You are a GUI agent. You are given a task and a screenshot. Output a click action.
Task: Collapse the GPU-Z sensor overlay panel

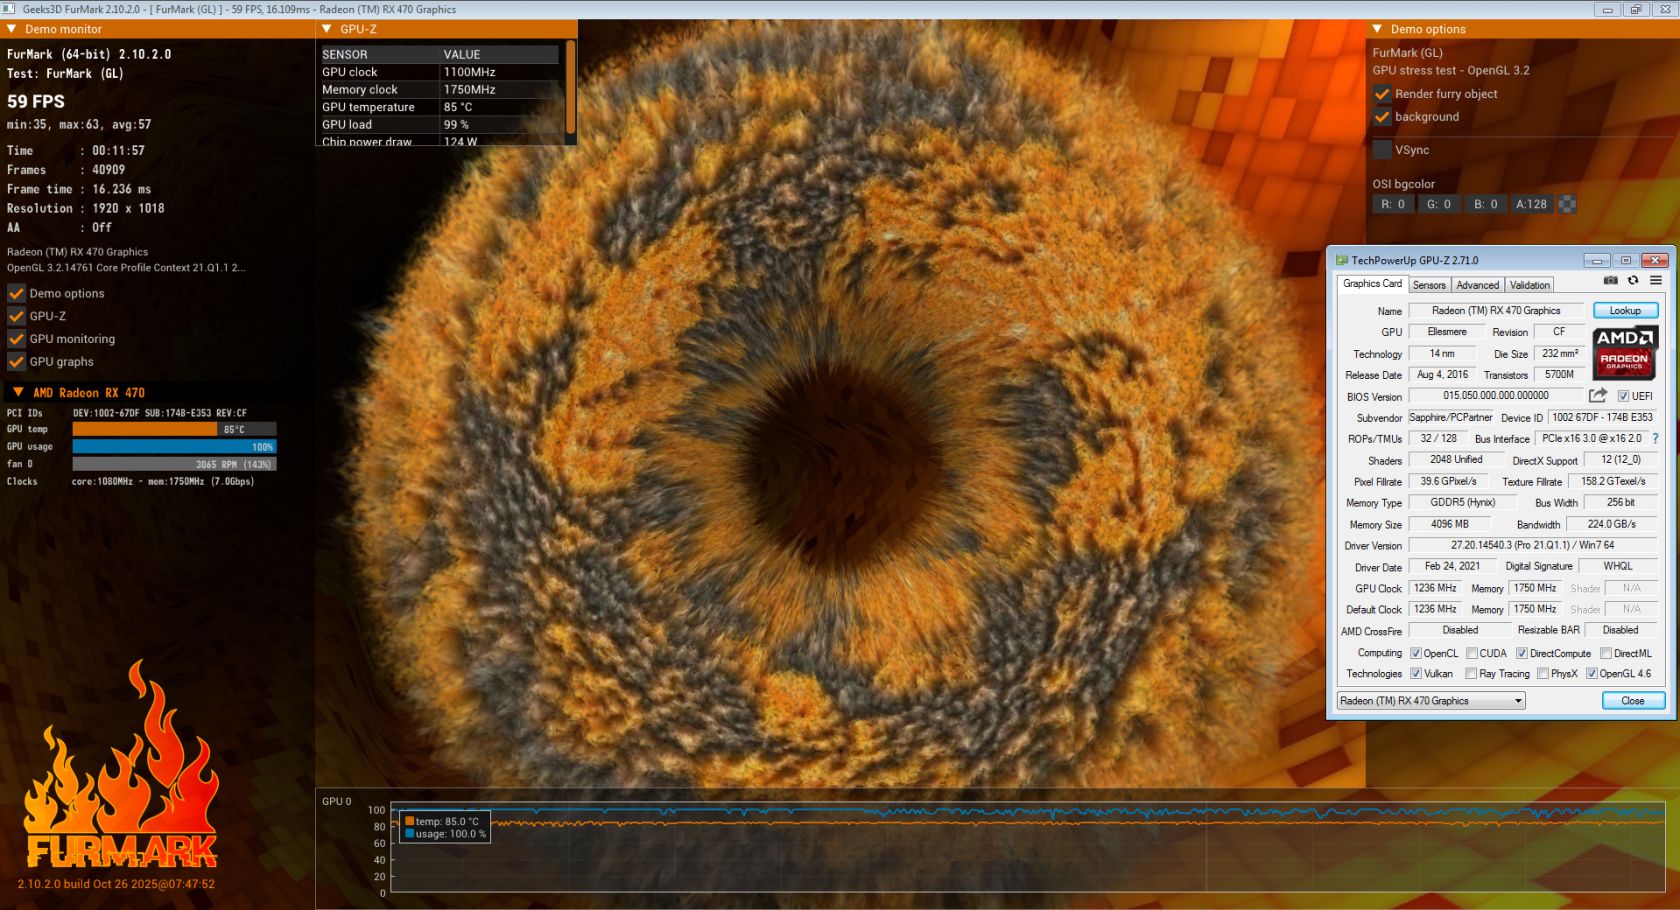[x=326, y=29]
